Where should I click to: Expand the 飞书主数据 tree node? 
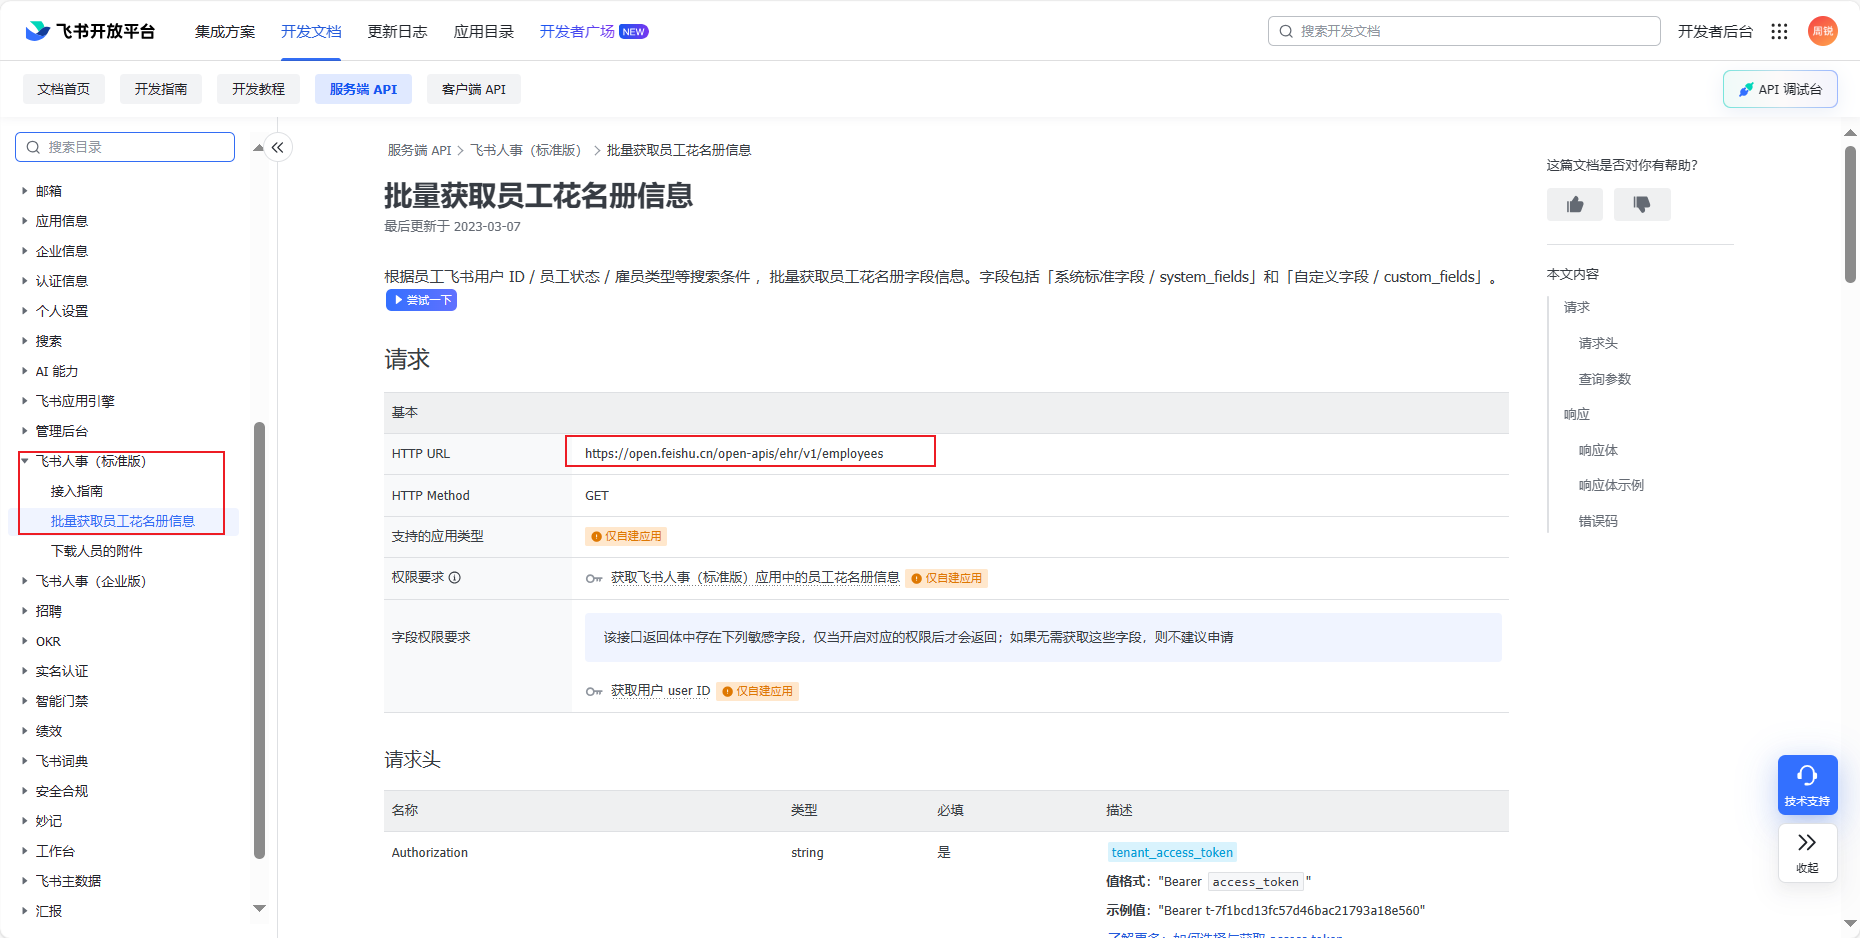pos(25,880)
